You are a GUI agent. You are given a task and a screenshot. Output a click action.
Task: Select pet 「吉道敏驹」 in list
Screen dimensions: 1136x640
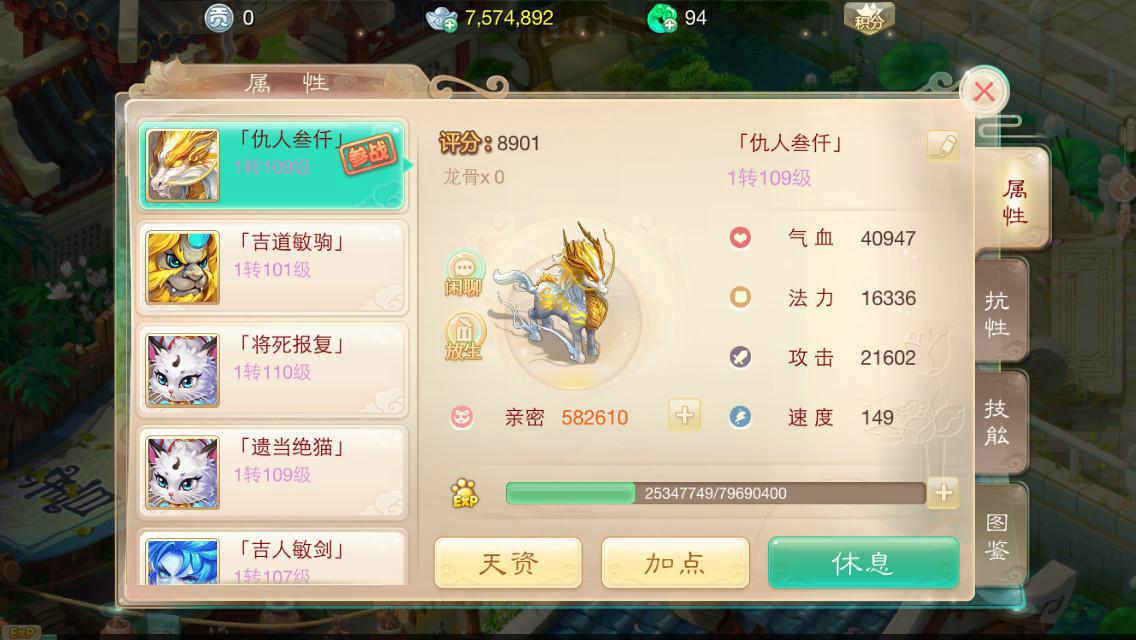pos(272,267)
